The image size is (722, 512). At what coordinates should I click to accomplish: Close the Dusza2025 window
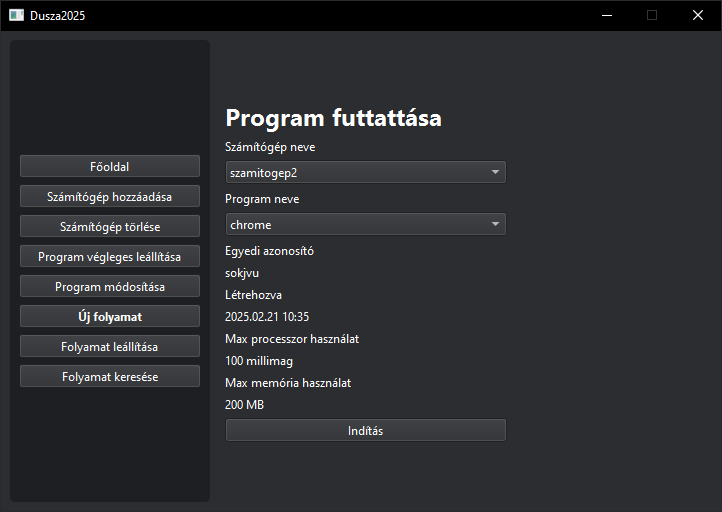pos(698,15)
